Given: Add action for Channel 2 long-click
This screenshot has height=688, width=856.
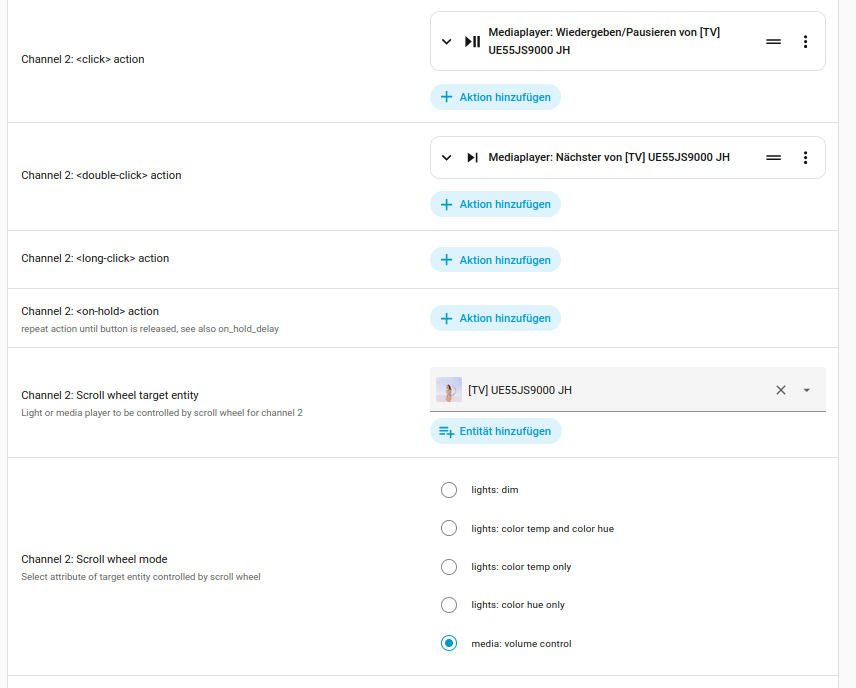Looking at the screenshot, I should tap(496, 260).
